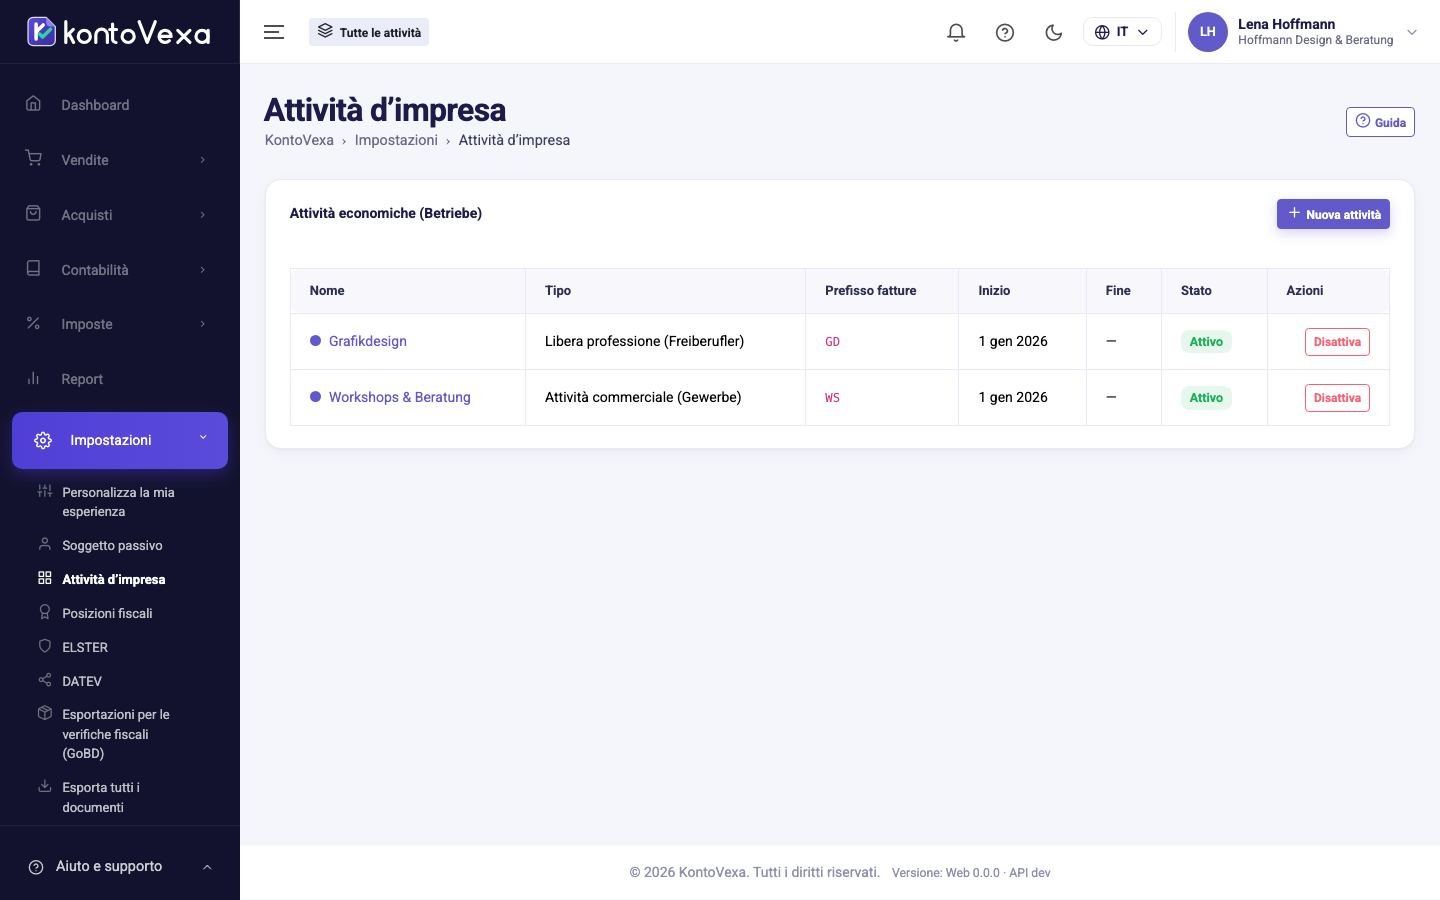1440x900 pixels.
Task: Expand the Contabilità submenu chevron
Action: click(203, 270)
